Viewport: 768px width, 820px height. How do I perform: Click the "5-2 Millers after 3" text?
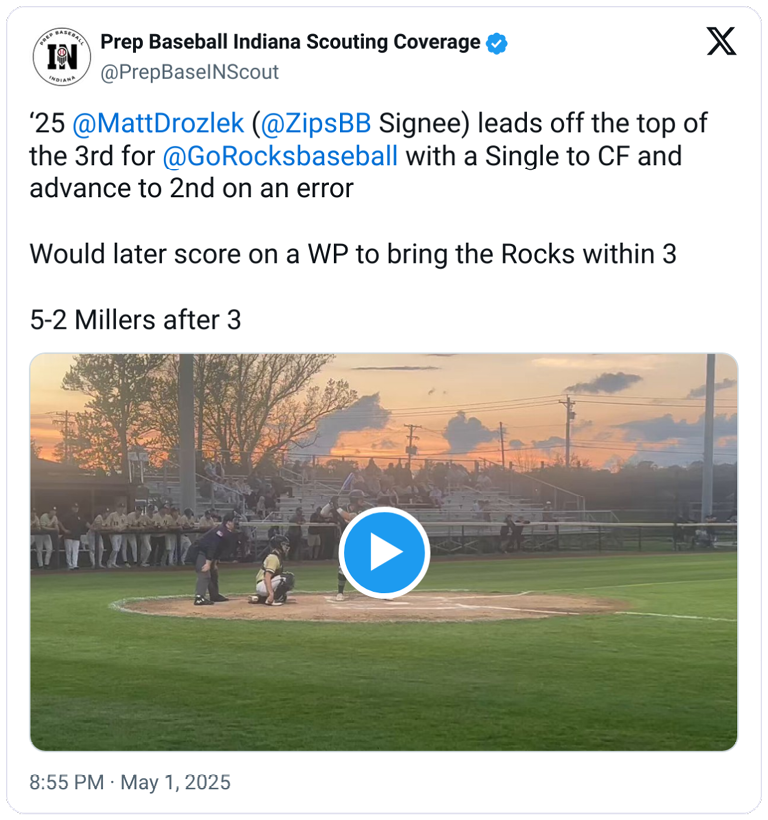pos(136,320)
